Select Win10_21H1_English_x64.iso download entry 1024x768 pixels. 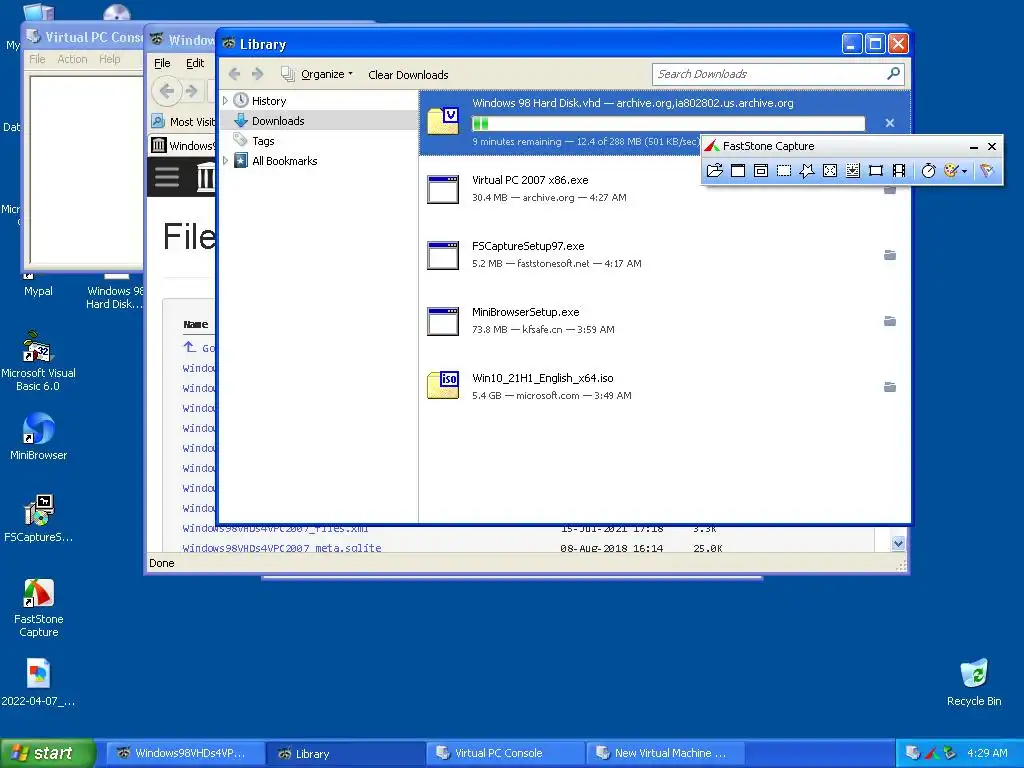664,387
